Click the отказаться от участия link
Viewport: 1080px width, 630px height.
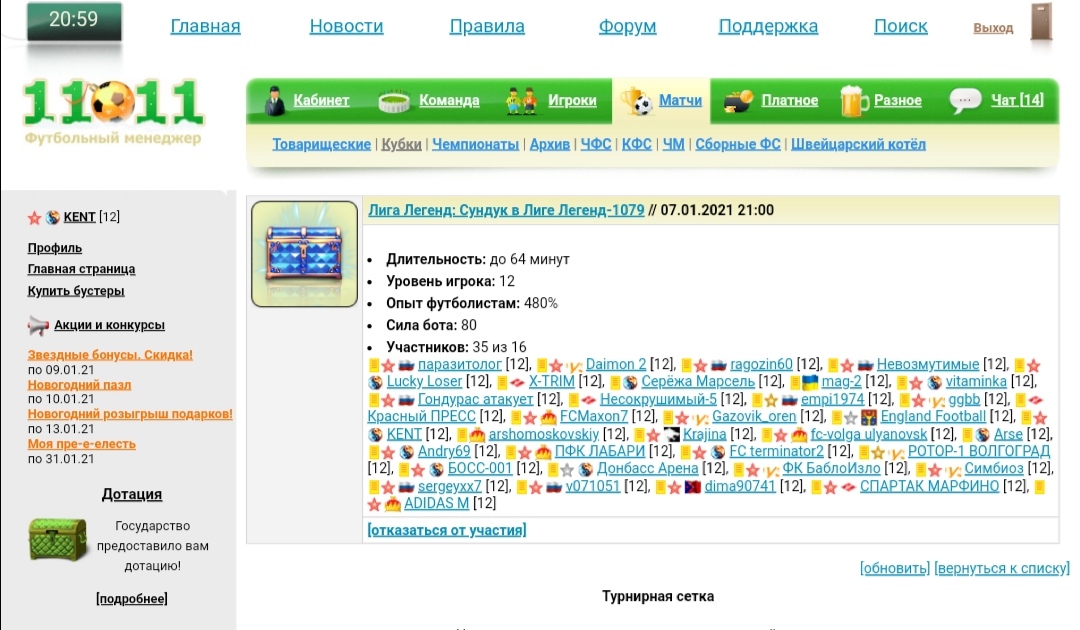446,530
